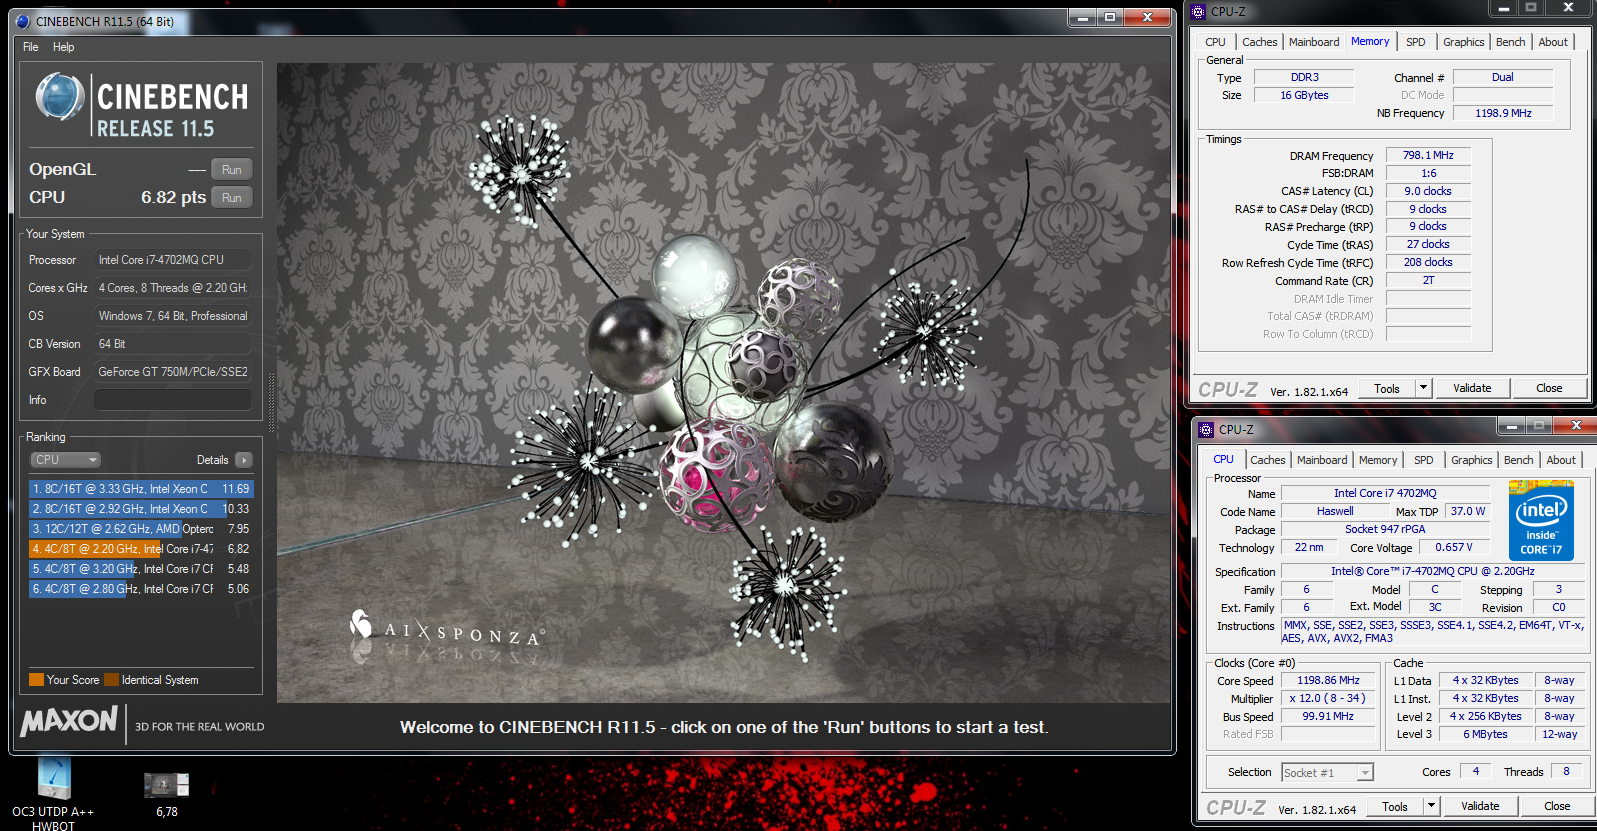This screenshot has height=831, width=1597.
Task: Open Mainboard tab in top CPU-Z window
Action: (x=1314, y=42)
